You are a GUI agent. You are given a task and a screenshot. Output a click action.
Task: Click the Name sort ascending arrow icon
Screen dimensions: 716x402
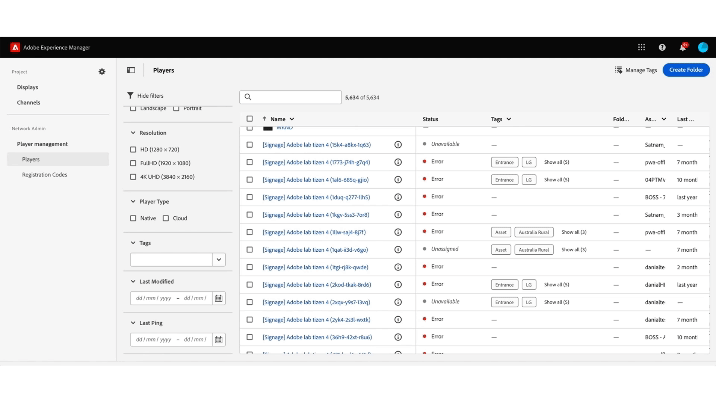click(x=264, y=119)
